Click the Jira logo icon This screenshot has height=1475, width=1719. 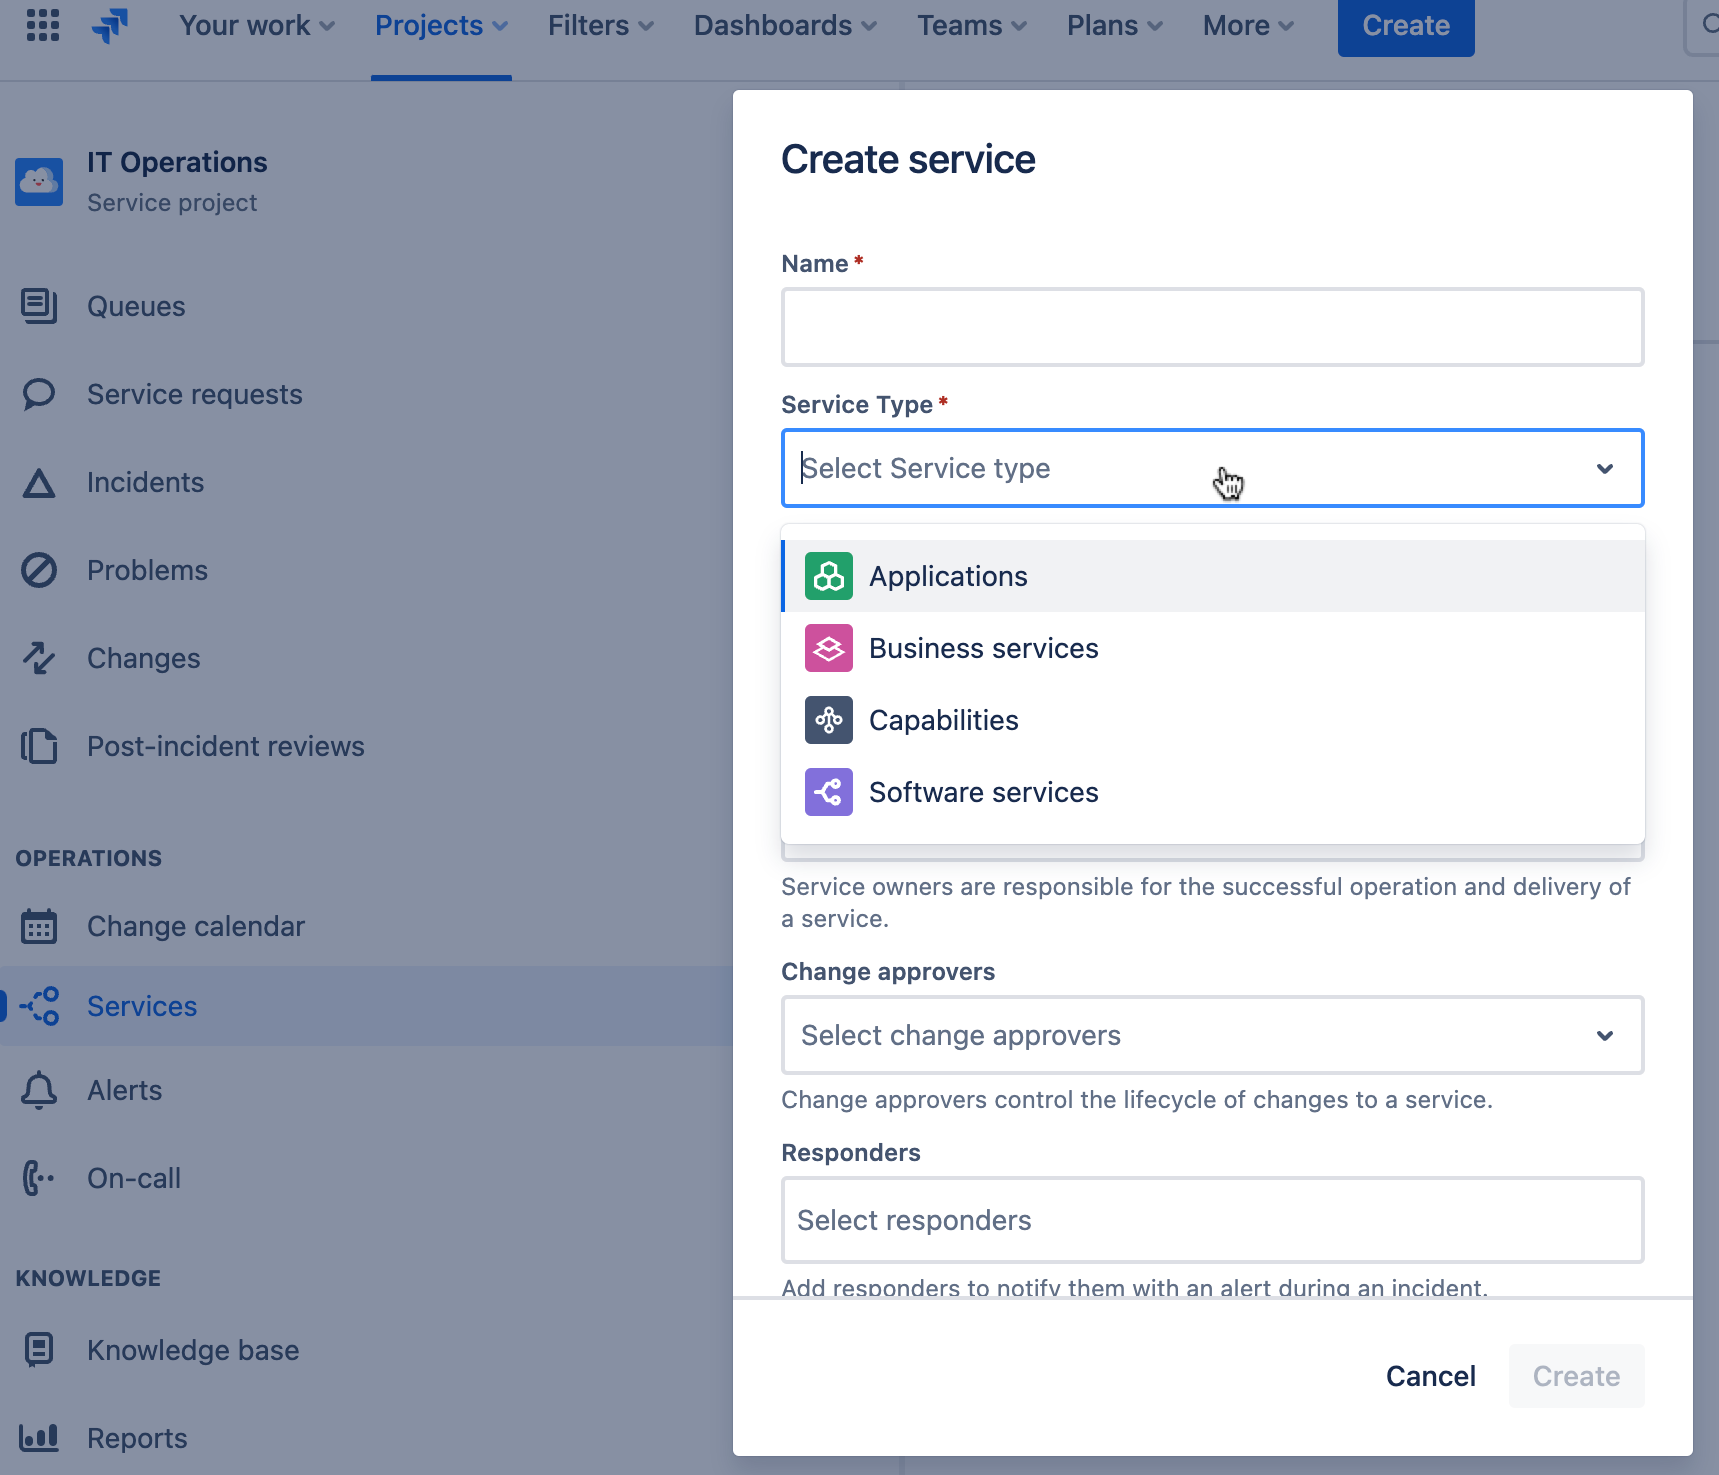point(110,25)
